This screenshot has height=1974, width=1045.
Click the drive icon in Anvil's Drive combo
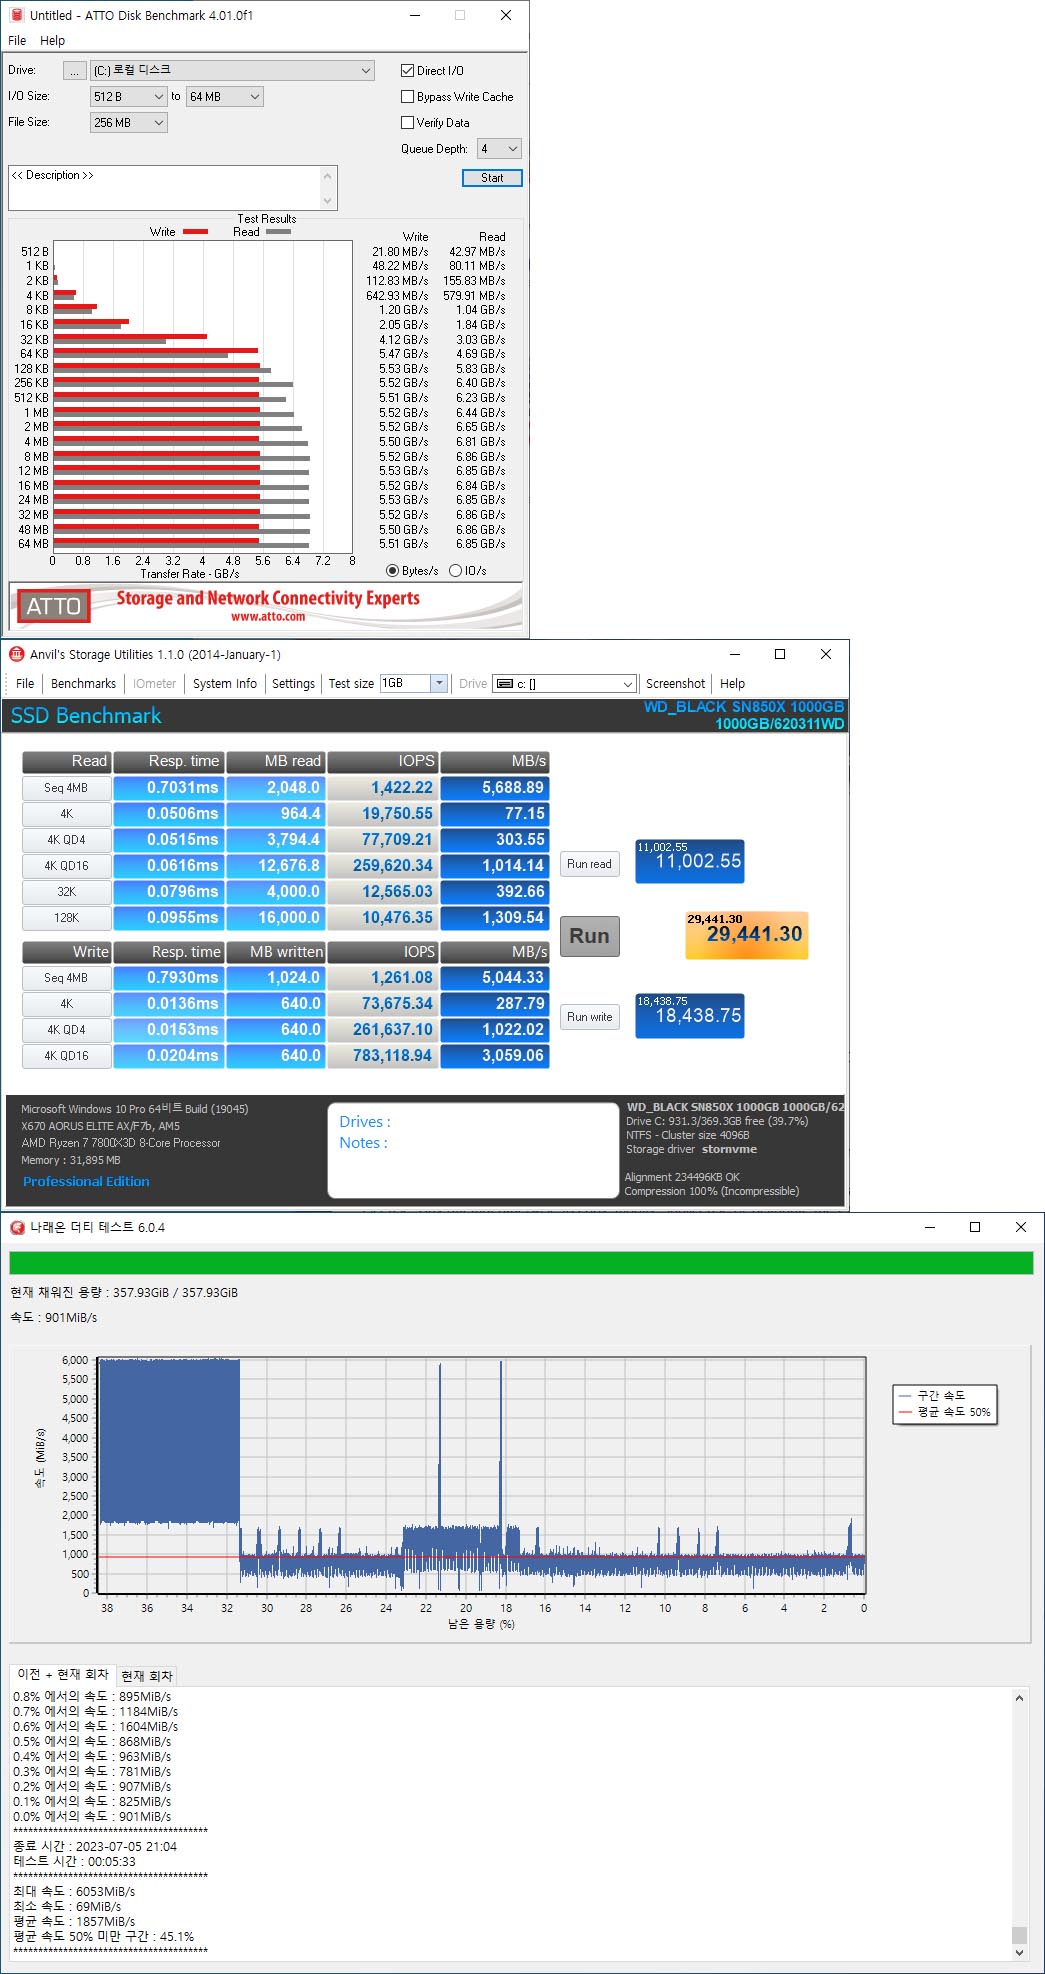(x=505, y=684)
